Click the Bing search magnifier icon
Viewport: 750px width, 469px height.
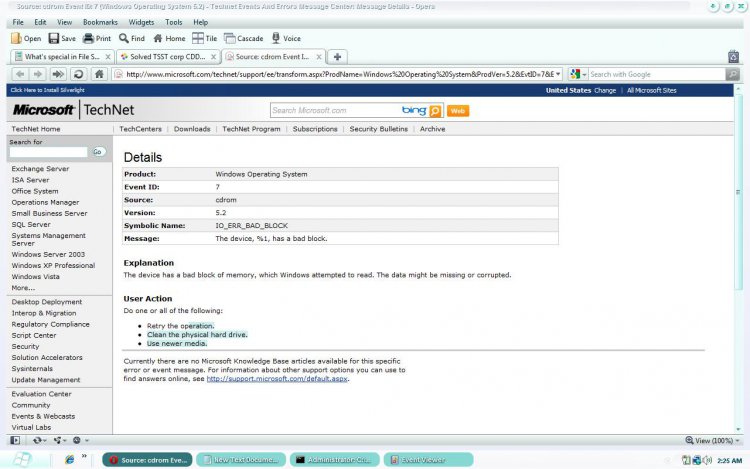point(435,111)
